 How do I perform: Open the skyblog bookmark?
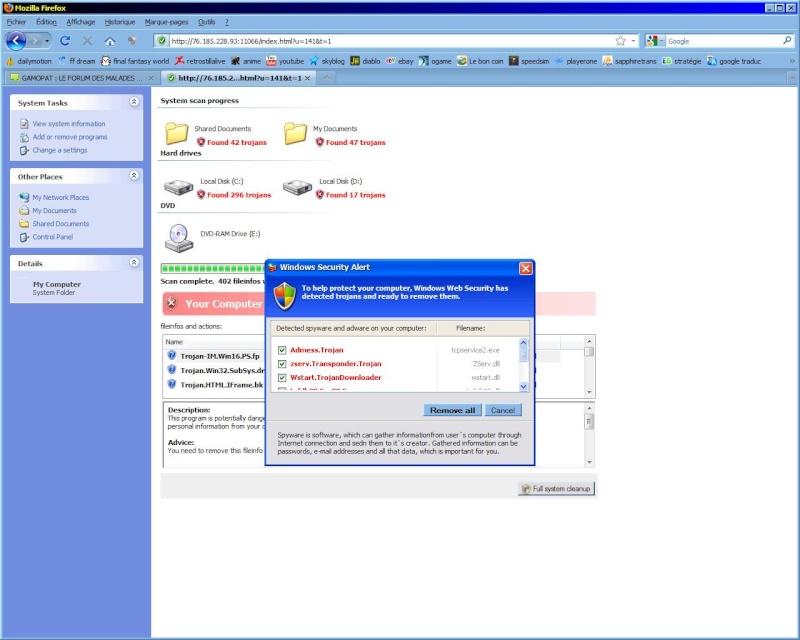click(x=327, y=61)
